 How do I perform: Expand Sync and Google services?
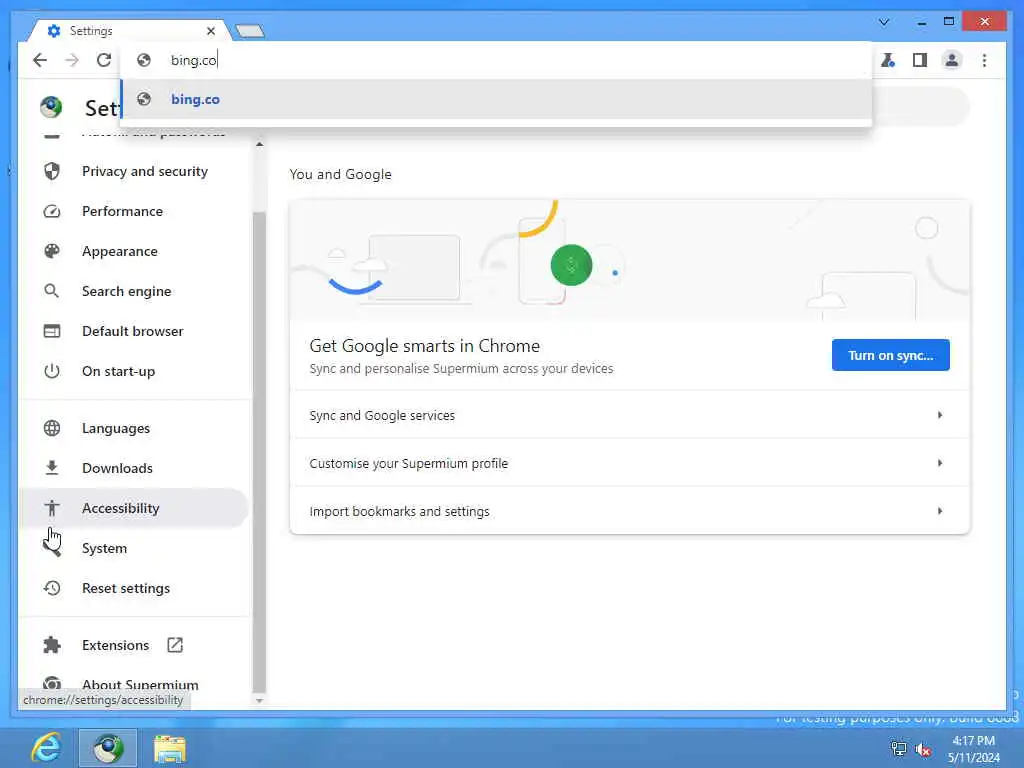(x=630, y=415)
